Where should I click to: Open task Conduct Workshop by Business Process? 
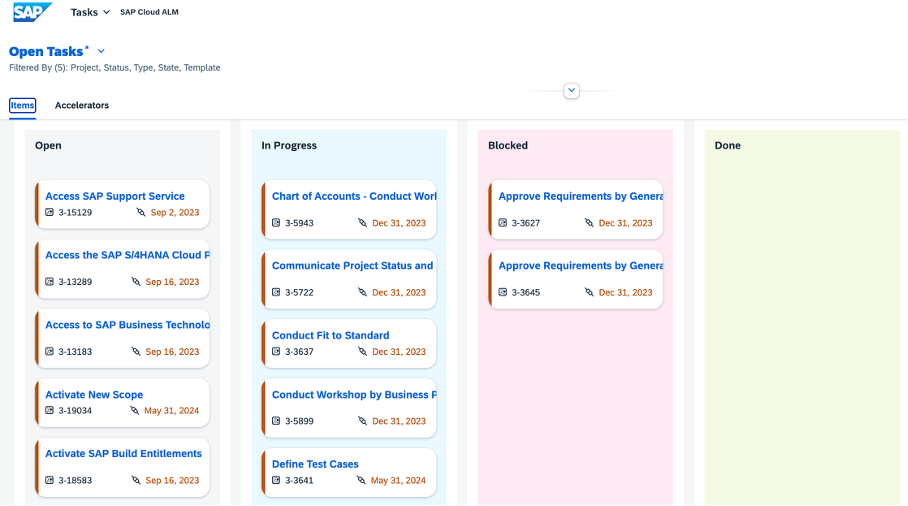(x=354, y=395)
